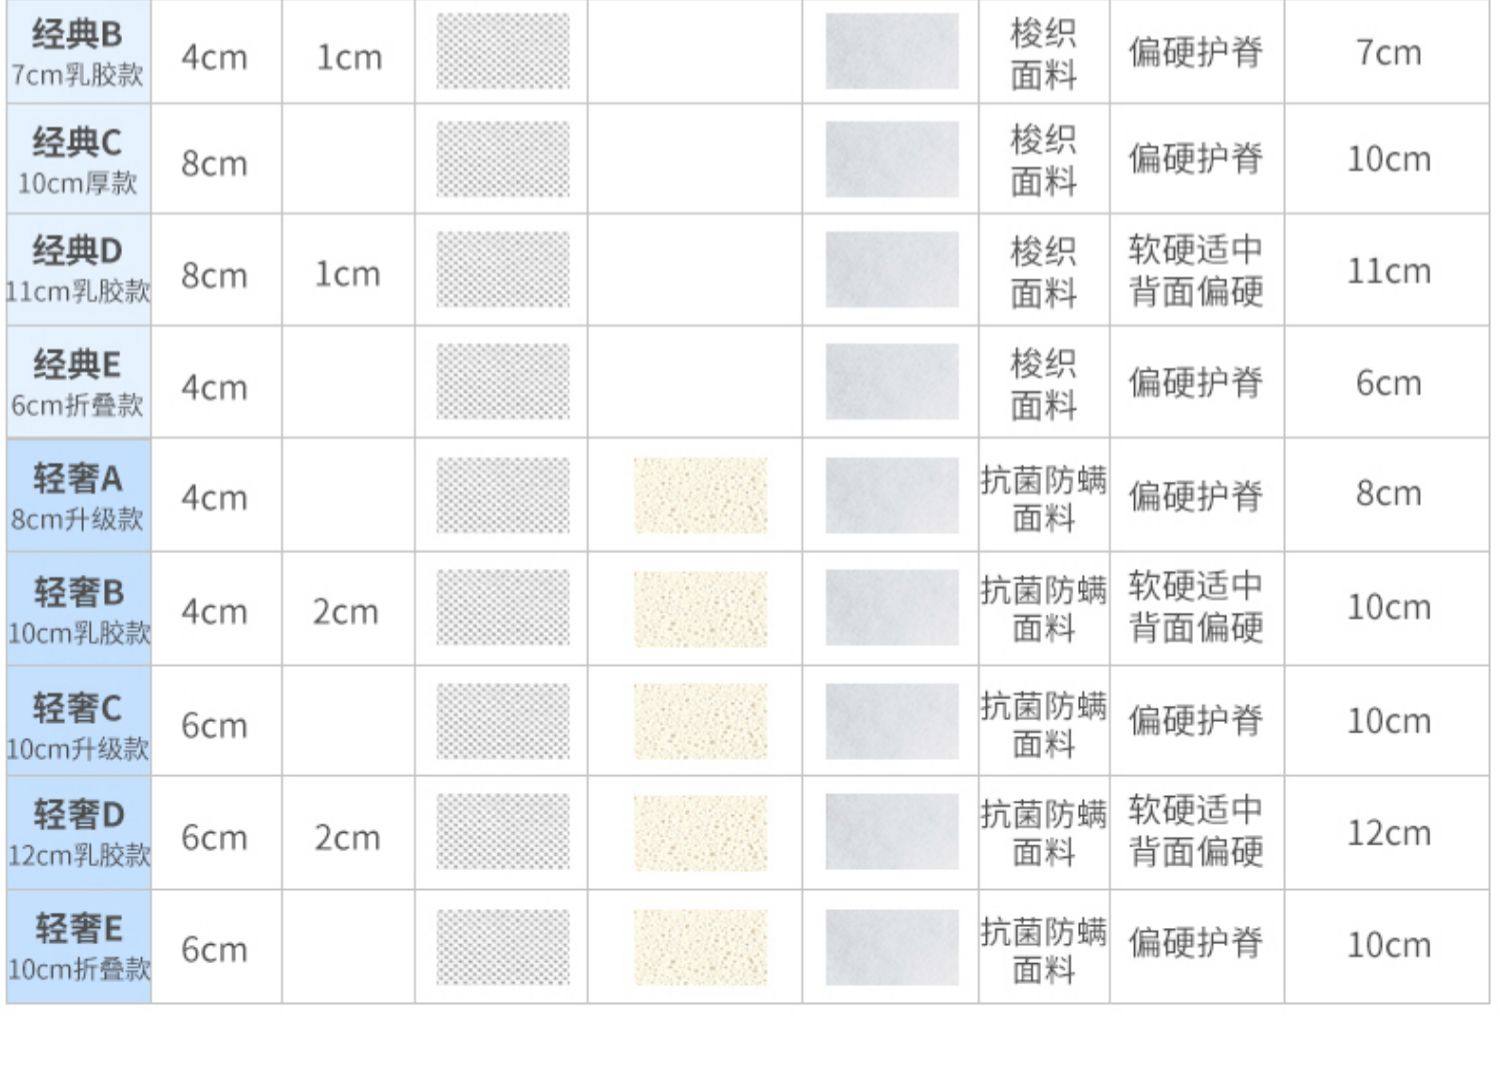Screen dimensions: 1500x1065
Task: Click the cream latex swatch in 轻奢E row
Action: [x=700, y=946]
